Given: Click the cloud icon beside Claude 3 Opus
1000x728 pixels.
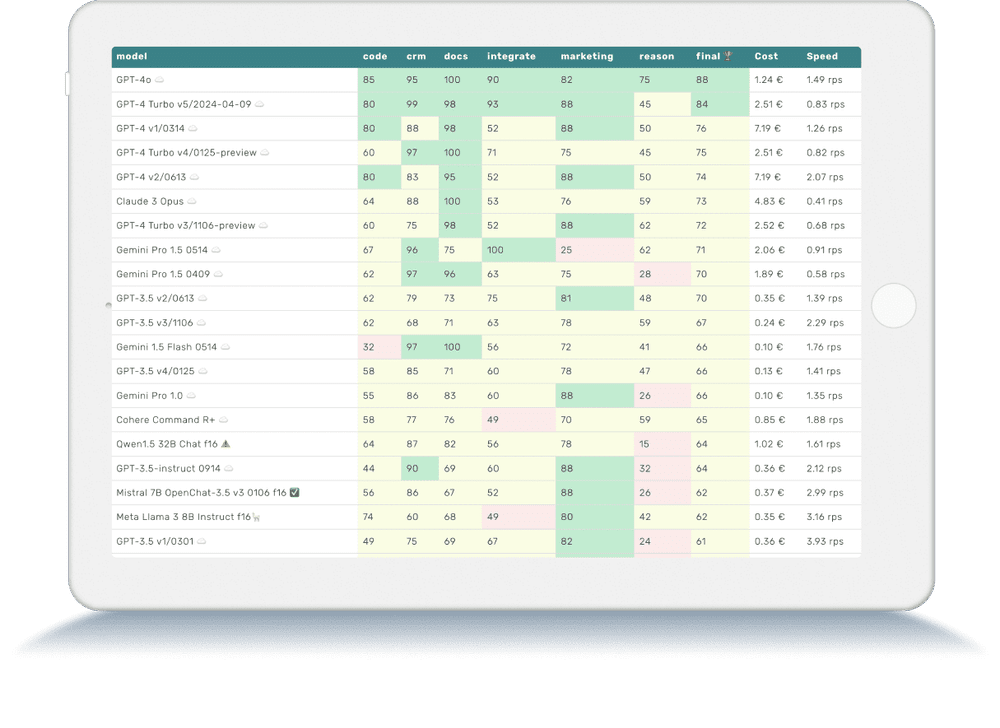Looking at the screenshot, I should pyautogui.click(x=190, y=201).
